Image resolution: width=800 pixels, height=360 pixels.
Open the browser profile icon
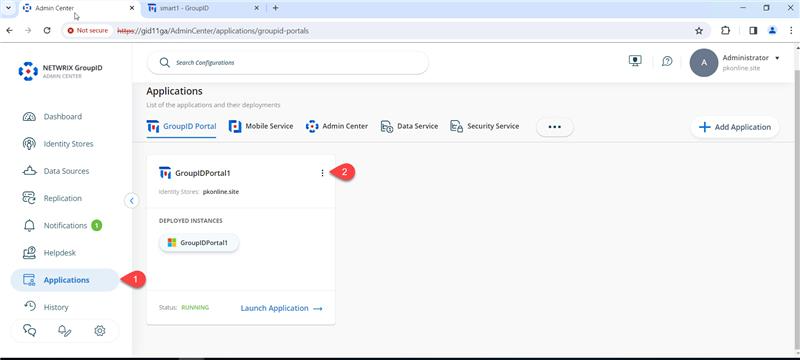[772, 31]
